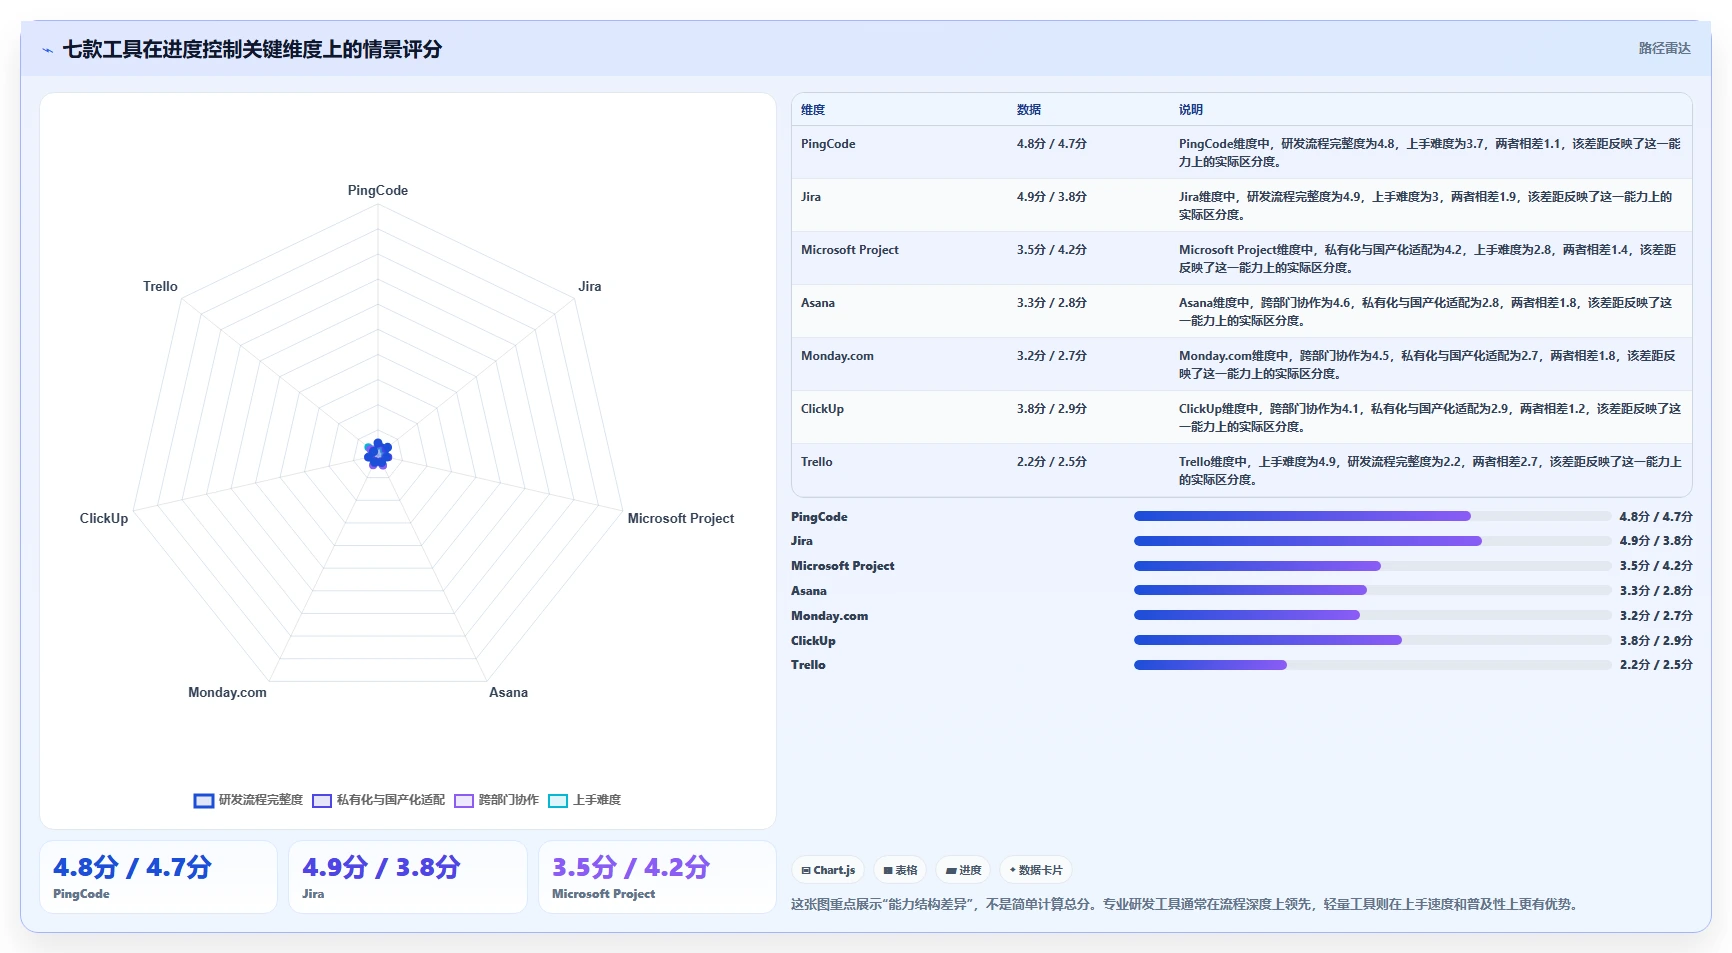This screenshot has width=1732, height=953.
Task: Click the footer note about 能力结构差异
Action: pyautogui.click(x=1187, y=904)
